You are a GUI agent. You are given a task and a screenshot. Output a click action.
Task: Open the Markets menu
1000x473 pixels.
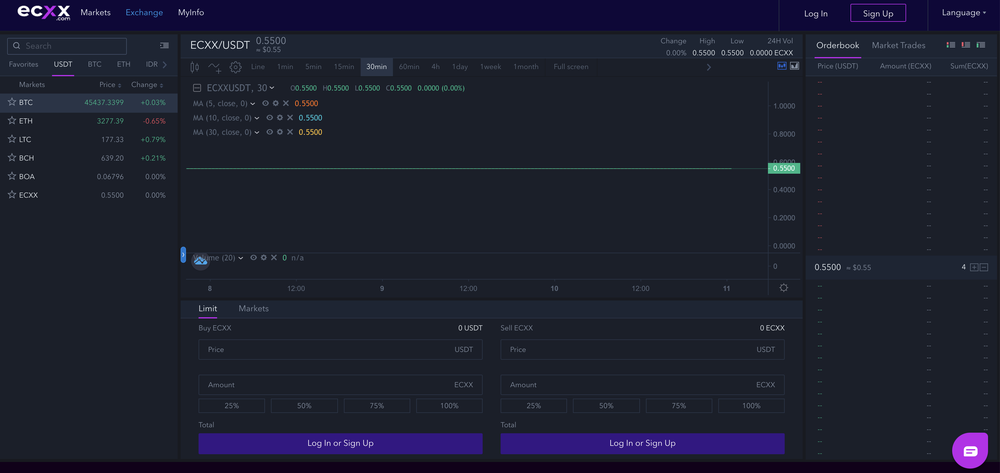(95, 13)
